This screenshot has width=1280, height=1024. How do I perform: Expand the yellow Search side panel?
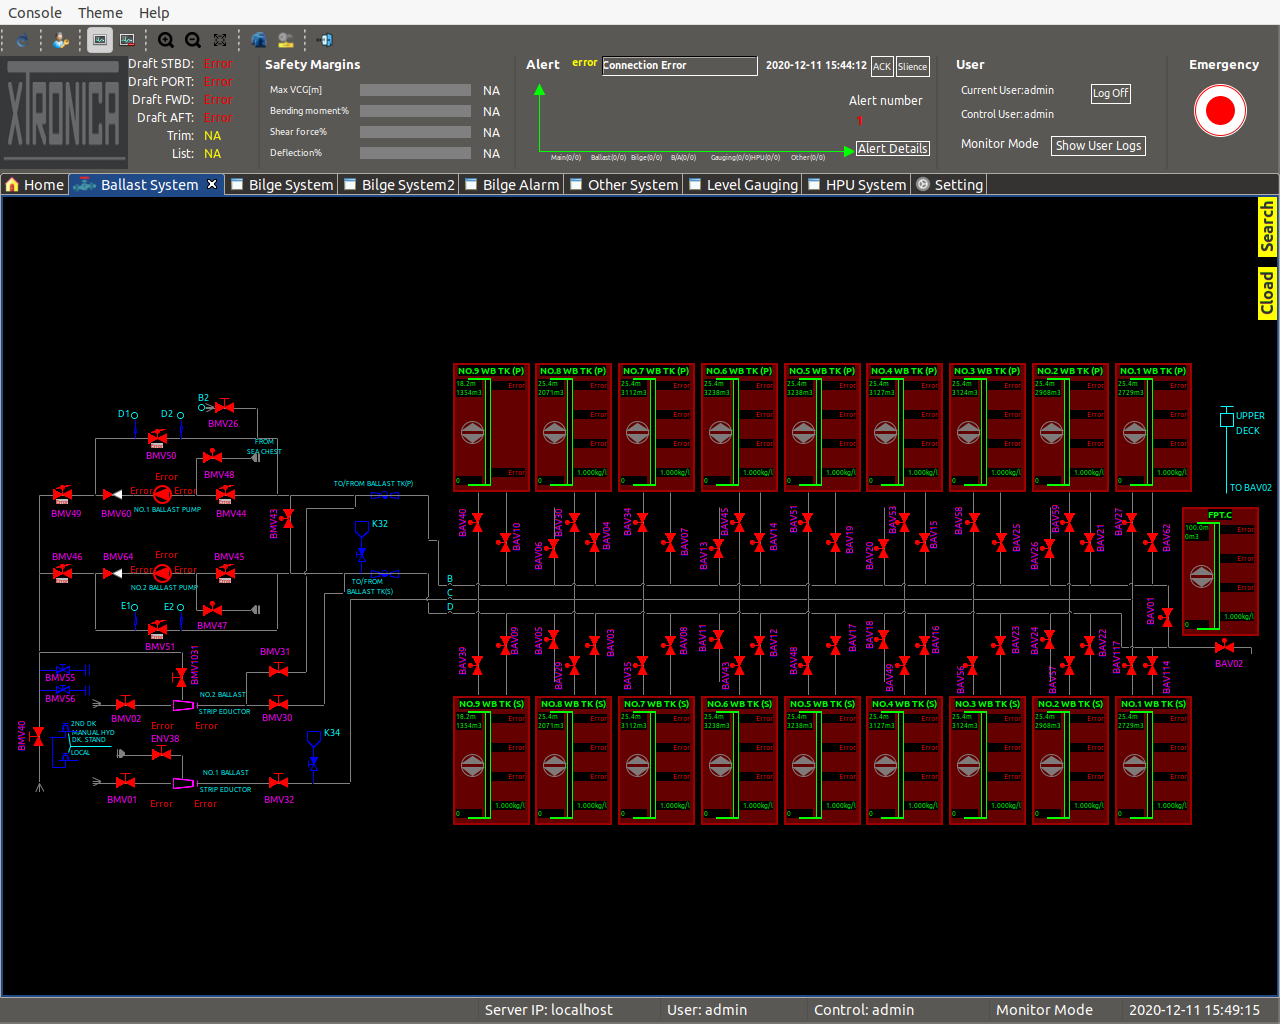(x=1267, y=227)
